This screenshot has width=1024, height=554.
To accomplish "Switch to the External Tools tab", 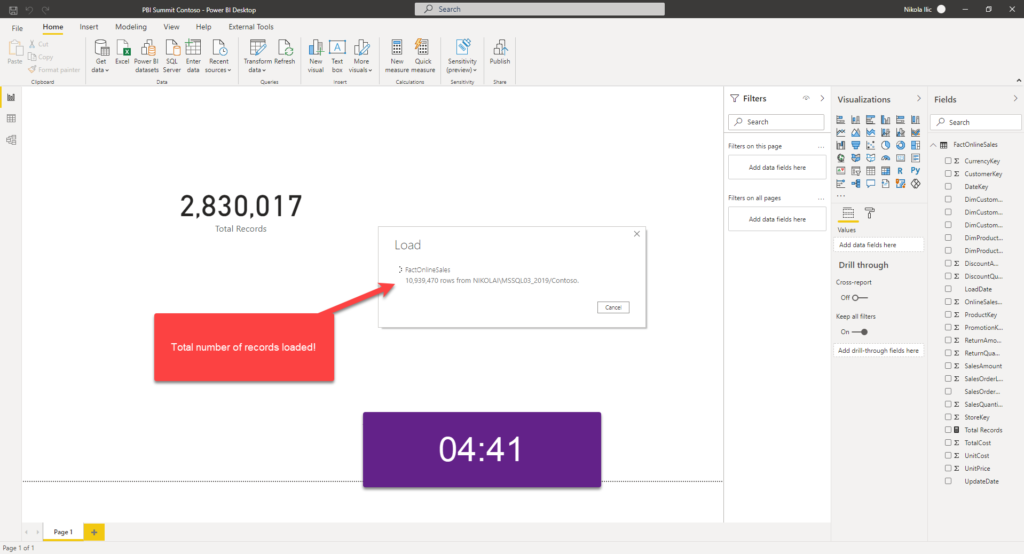I will [251, 27].
